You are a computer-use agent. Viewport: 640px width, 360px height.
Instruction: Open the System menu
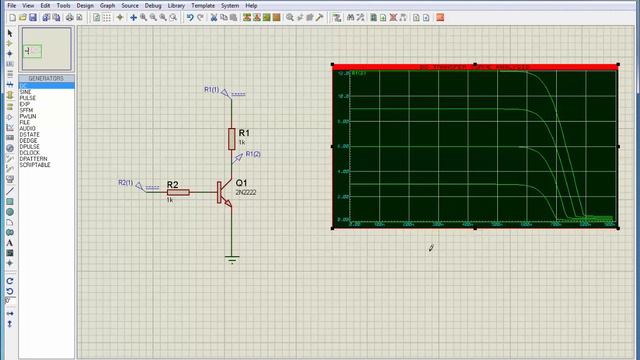230,6
